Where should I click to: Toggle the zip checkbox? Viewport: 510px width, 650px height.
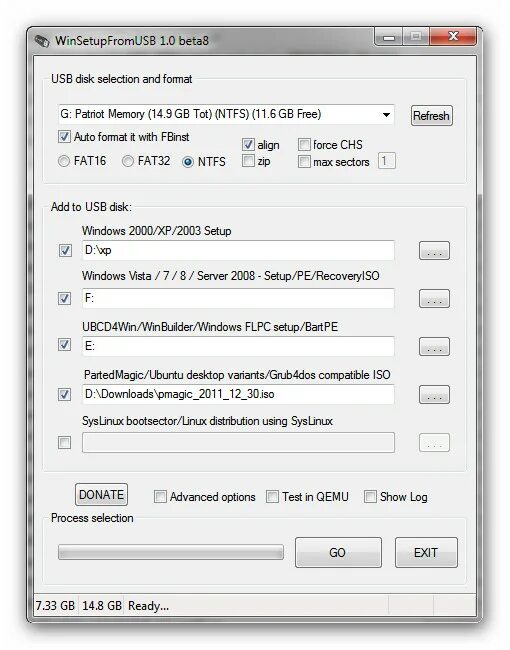tap(248, 160)
